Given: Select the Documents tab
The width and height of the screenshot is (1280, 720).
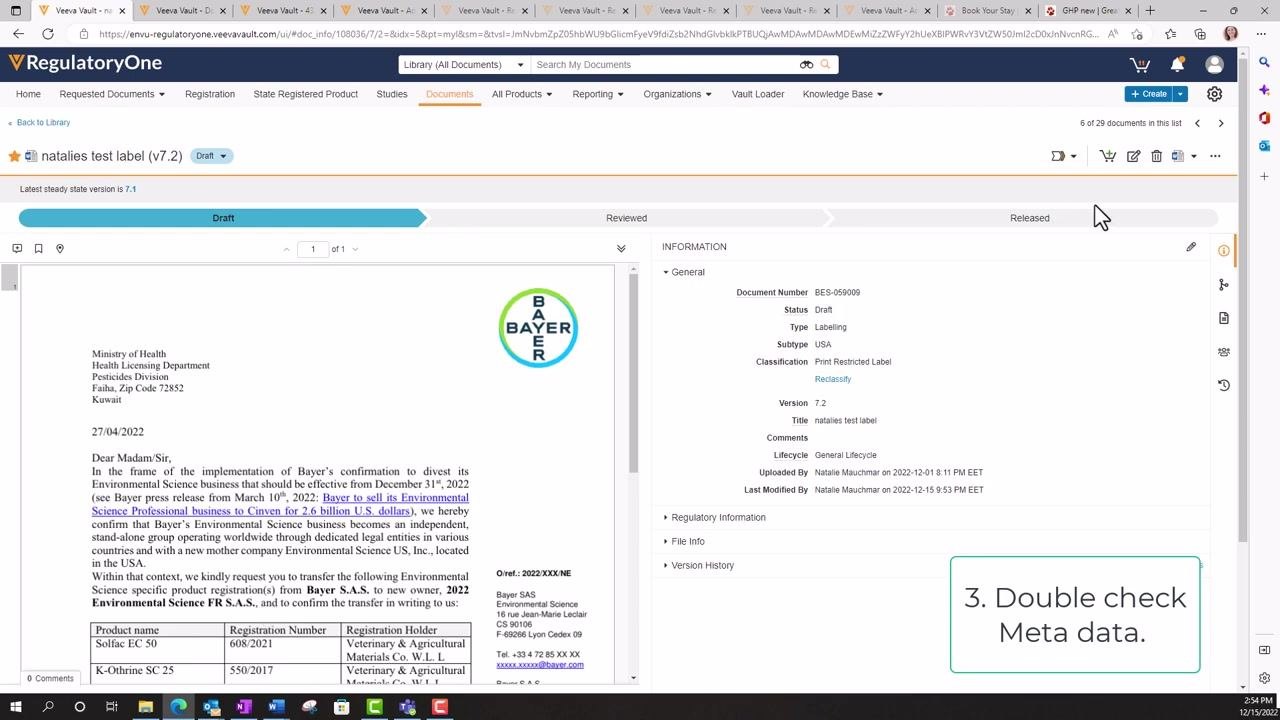Looking at the screenshot, I should (x=449, y=94).
